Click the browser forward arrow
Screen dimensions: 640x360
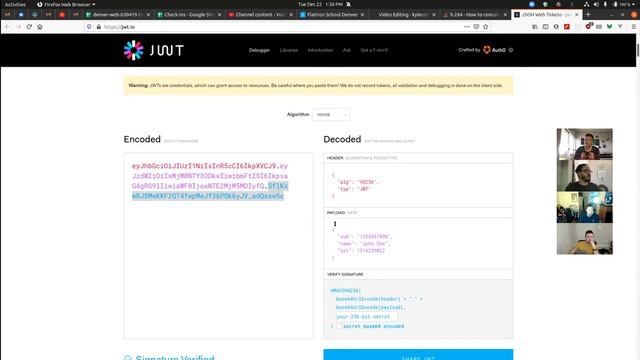18,27
